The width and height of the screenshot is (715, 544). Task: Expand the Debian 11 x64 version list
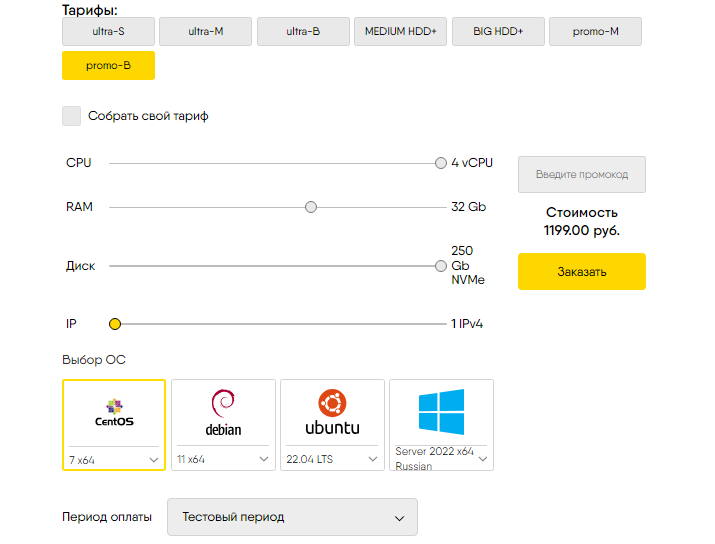[223, 459]
